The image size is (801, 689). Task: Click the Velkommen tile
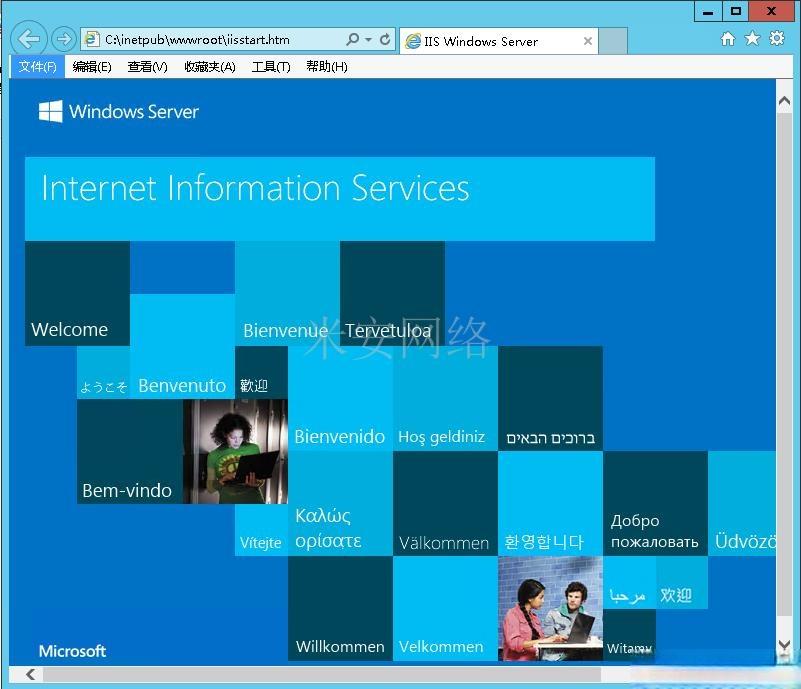pos(445,608)
